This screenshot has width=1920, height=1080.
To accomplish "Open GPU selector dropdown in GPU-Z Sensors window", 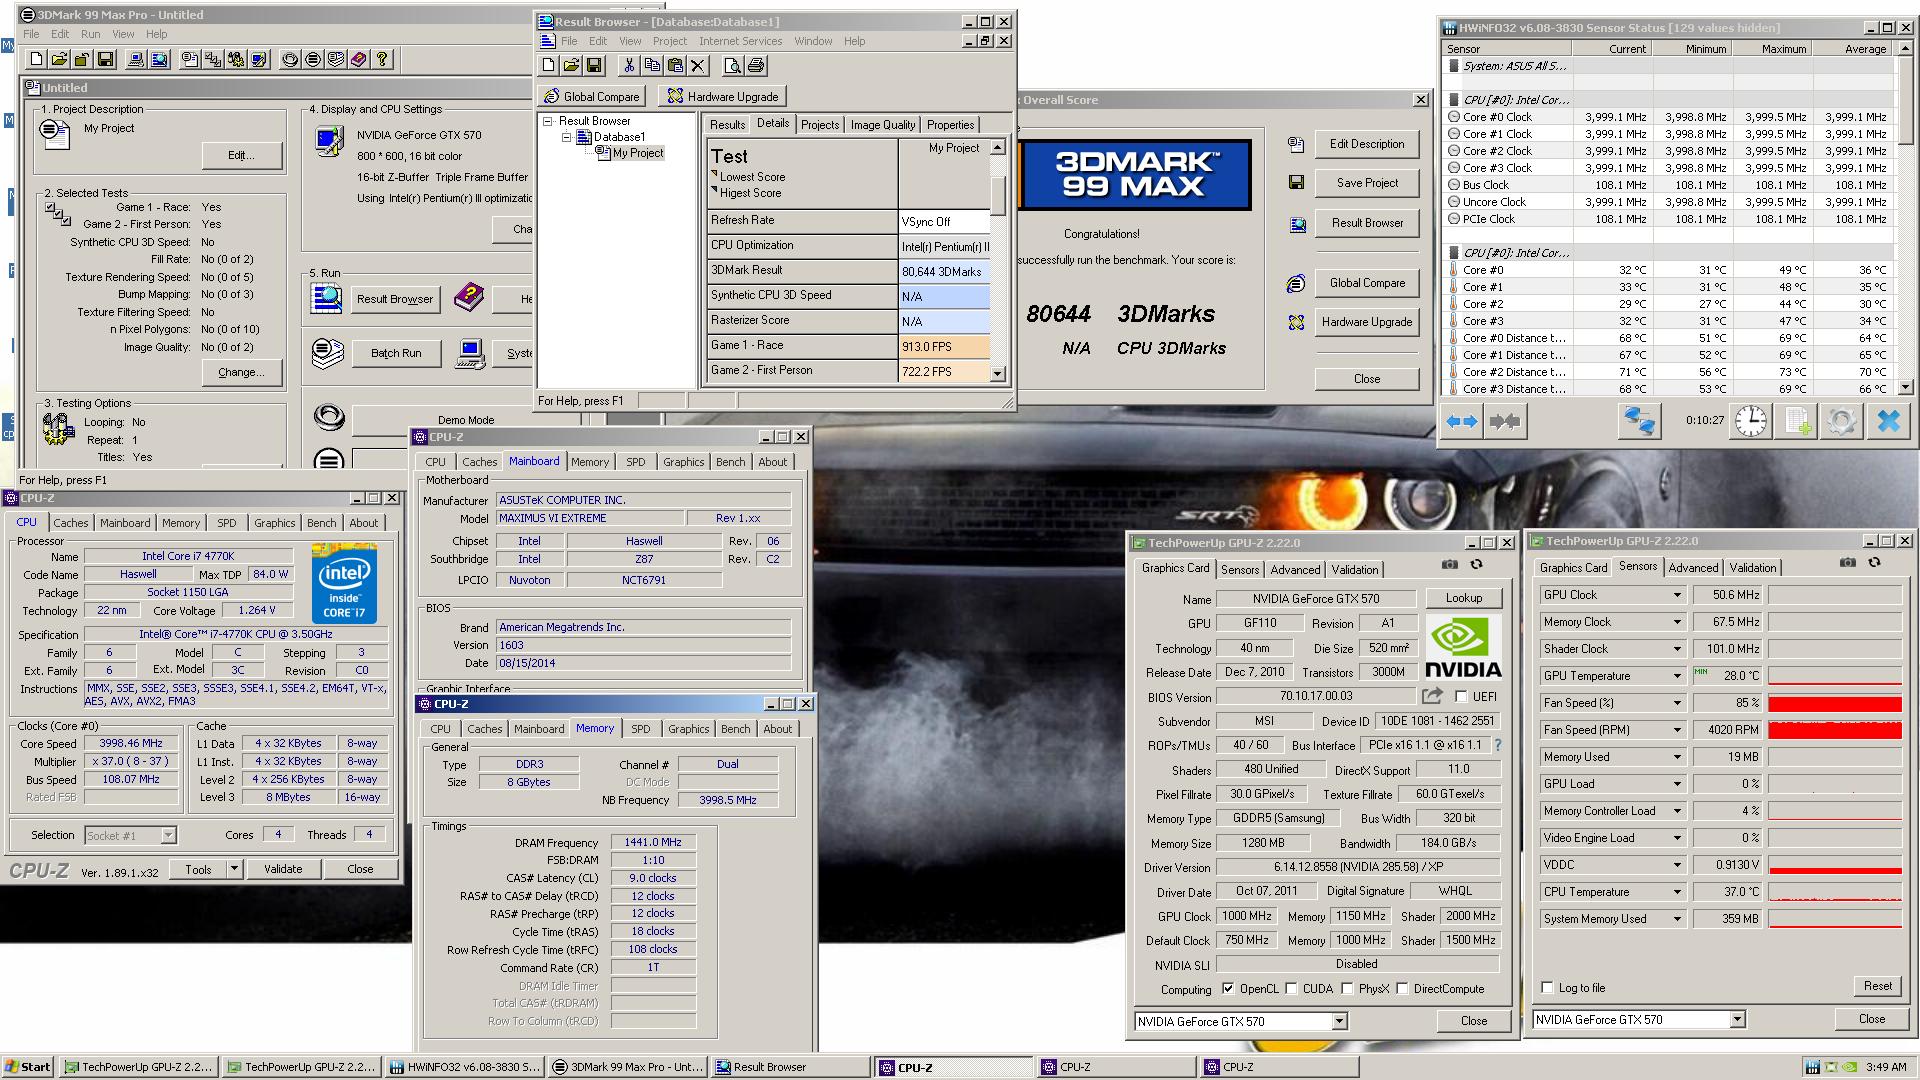I will tap(1737, 1020).
